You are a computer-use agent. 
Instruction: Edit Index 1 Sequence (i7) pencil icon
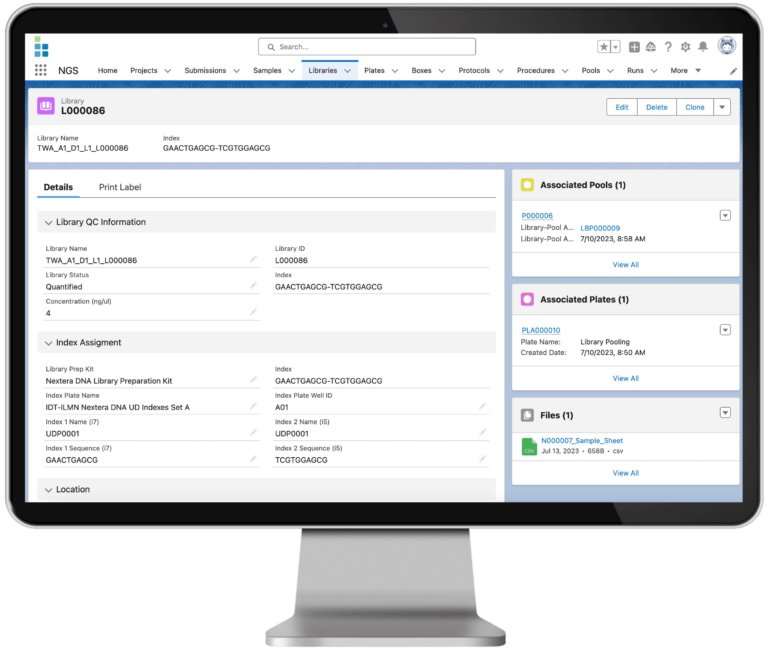click(x=253, y=459)
